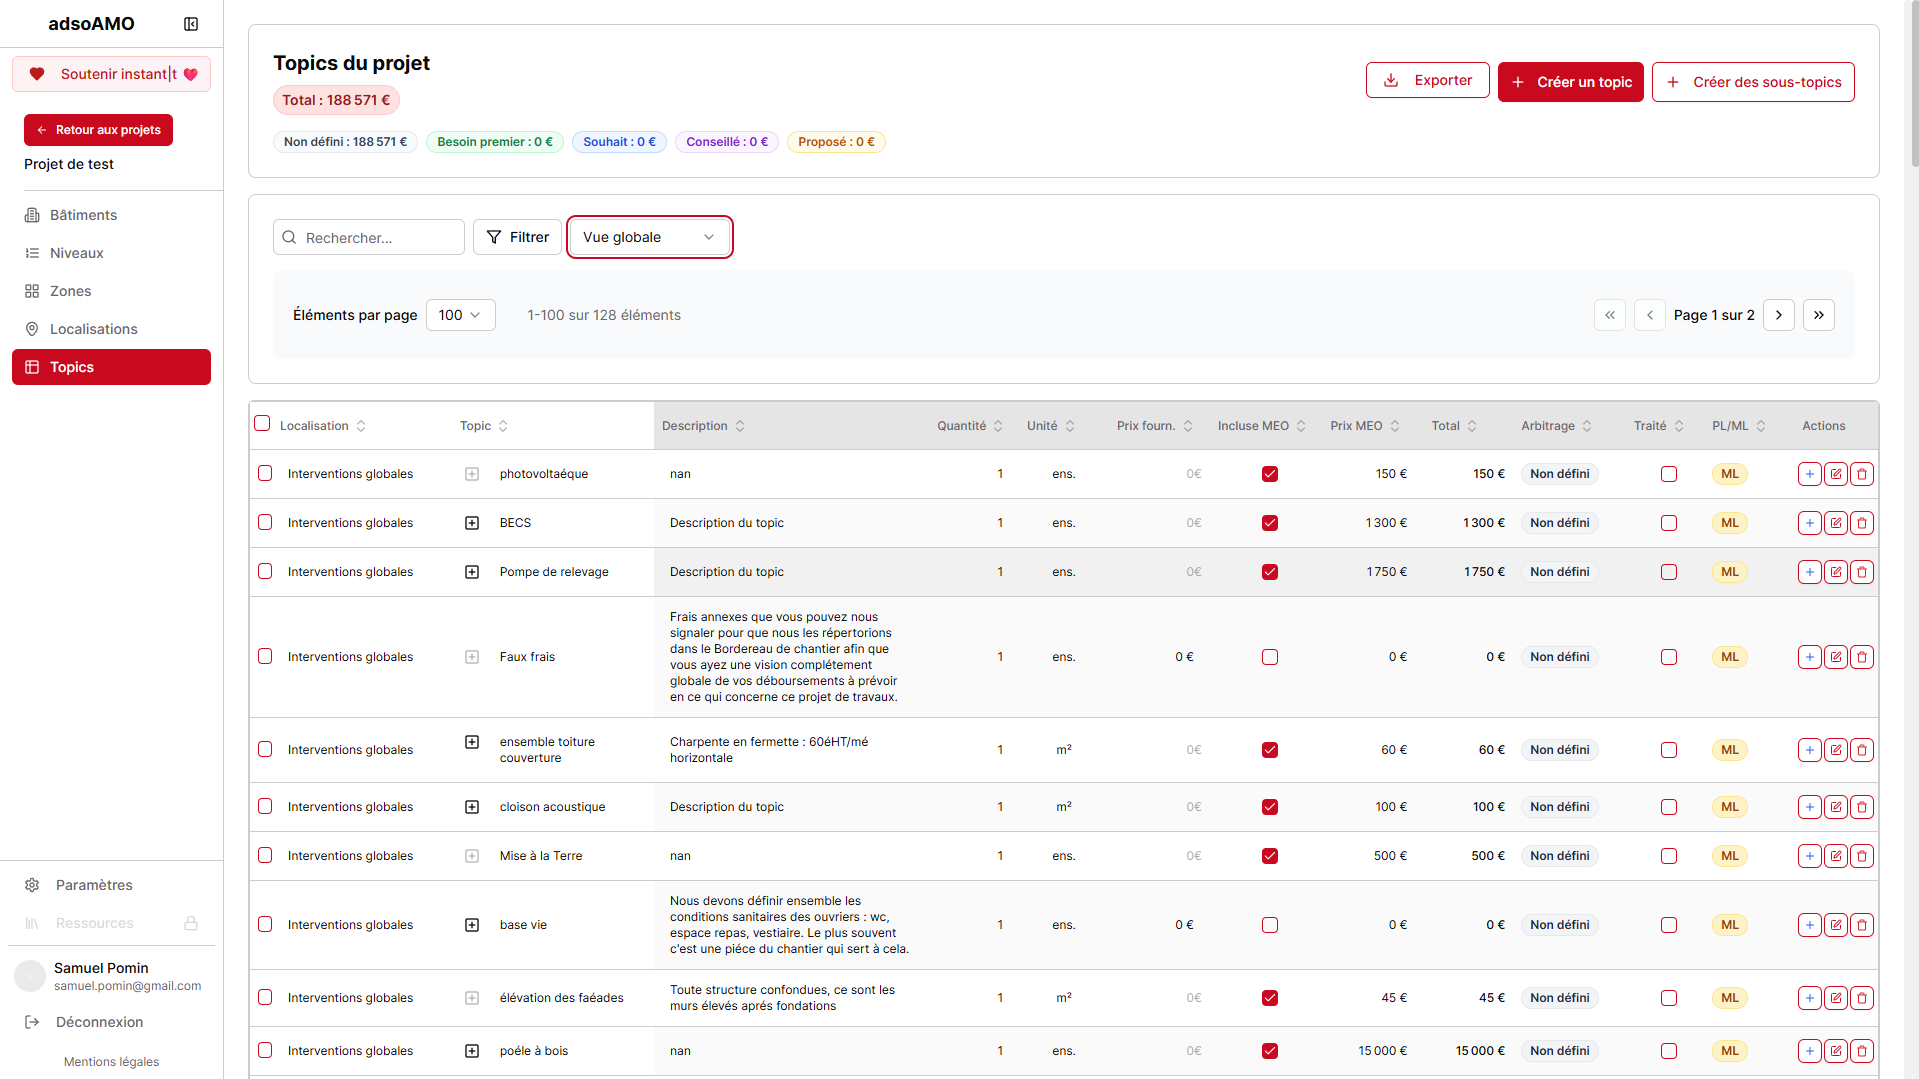The width and height of the screenshot is (1919, 1079).
Task: Open Bâtiments in the sidebar
Action: pos(83,215)
